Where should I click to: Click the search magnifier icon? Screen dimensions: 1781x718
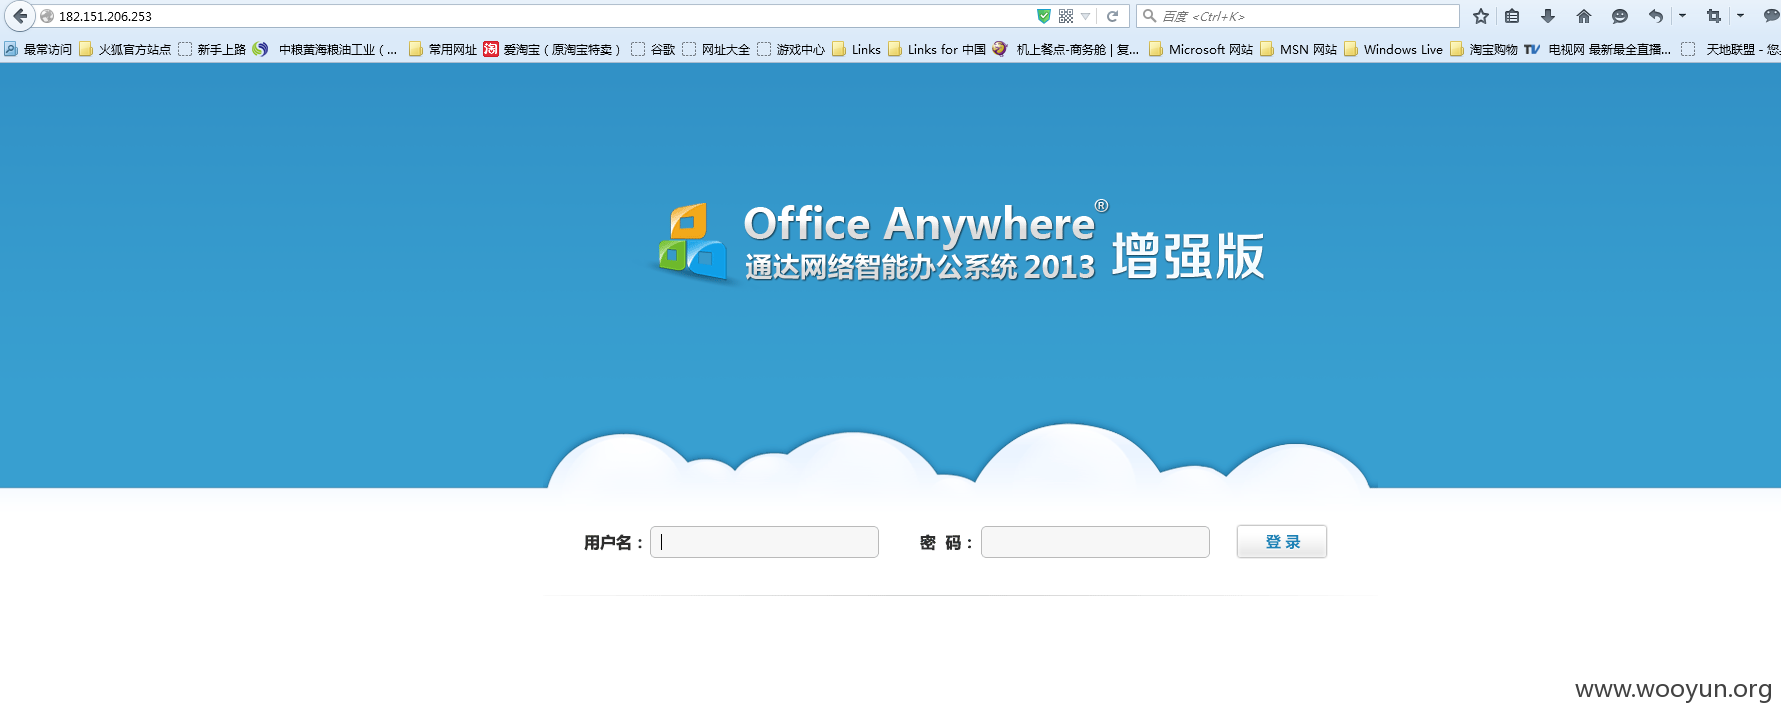[1150, 16]
